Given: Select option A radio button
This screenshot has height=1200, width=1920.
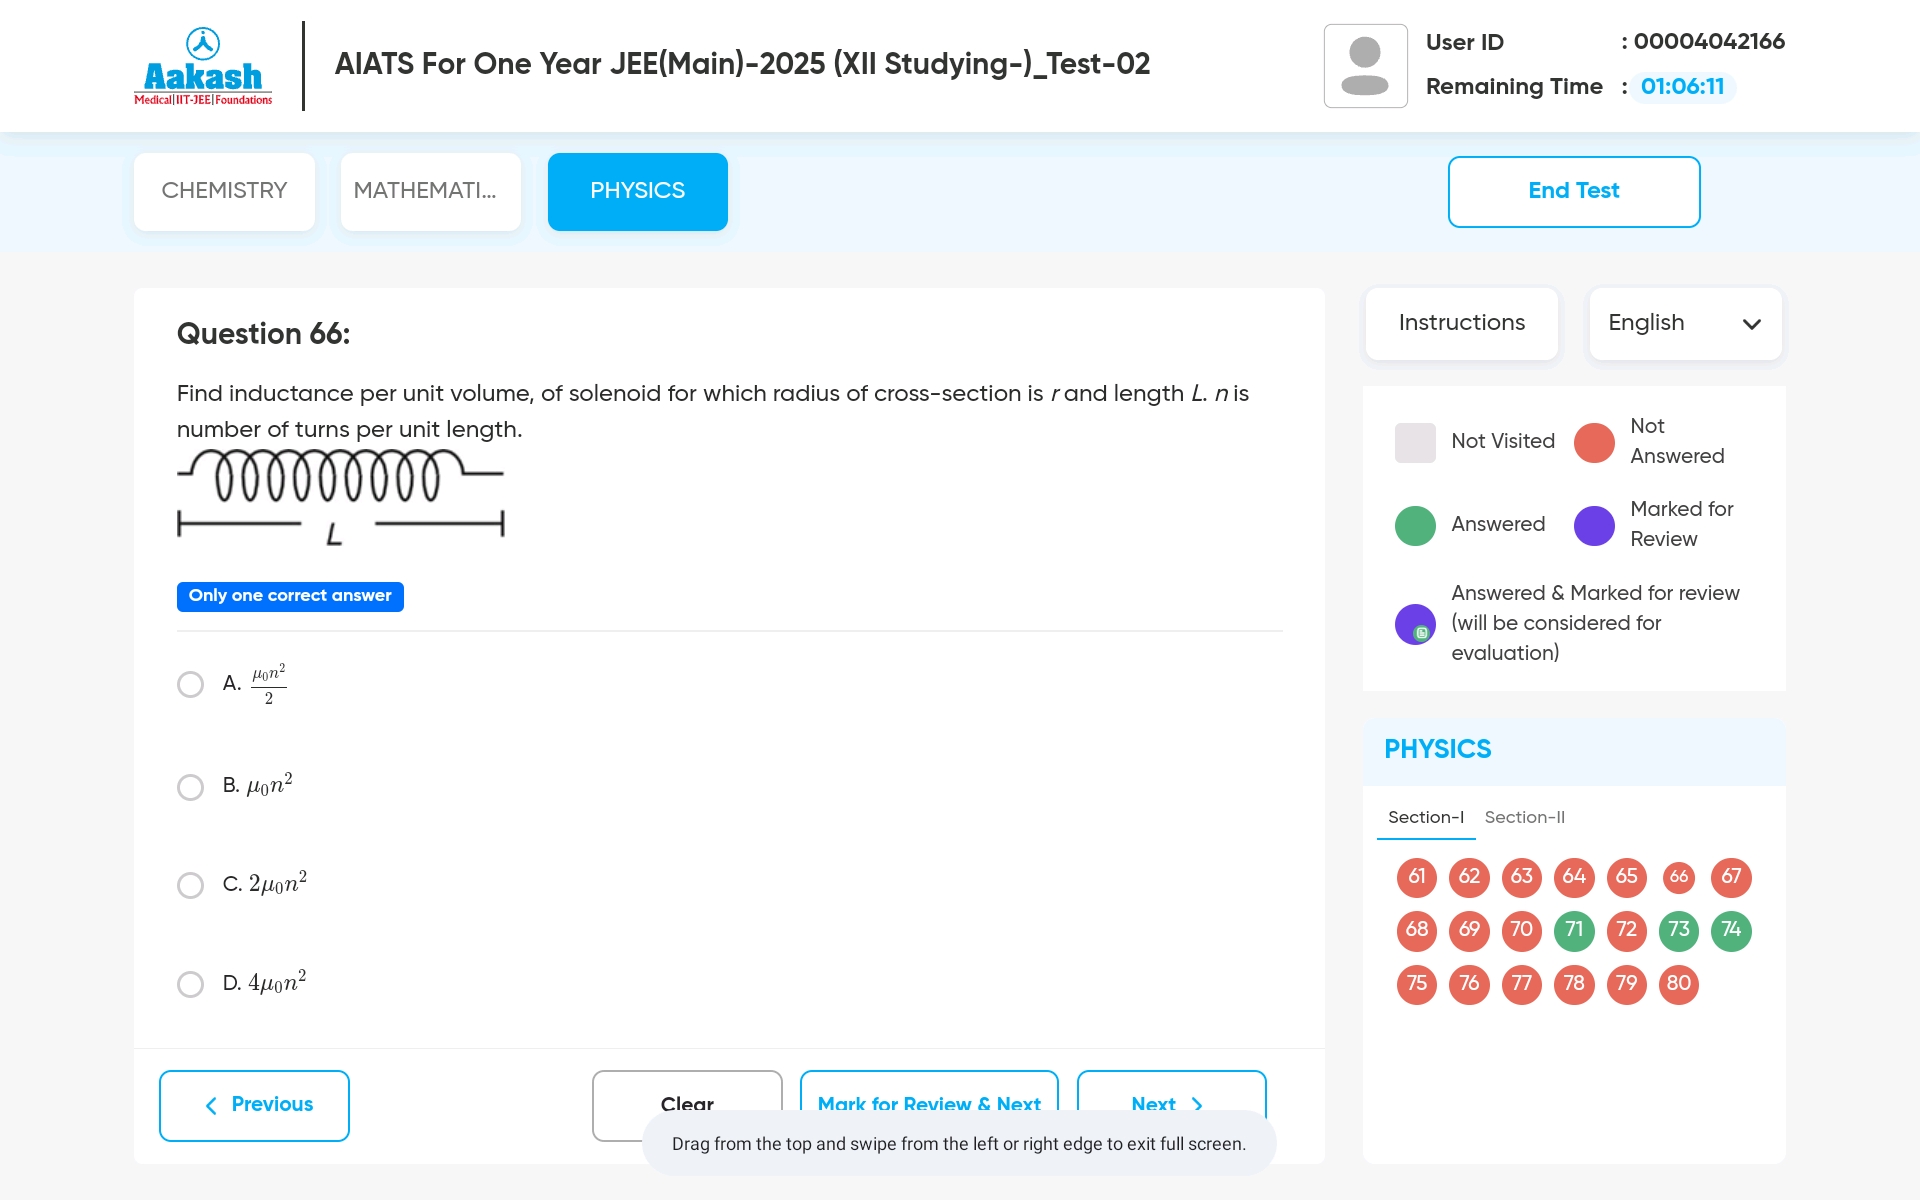Looking at the screenshot, I should (190, 684).
